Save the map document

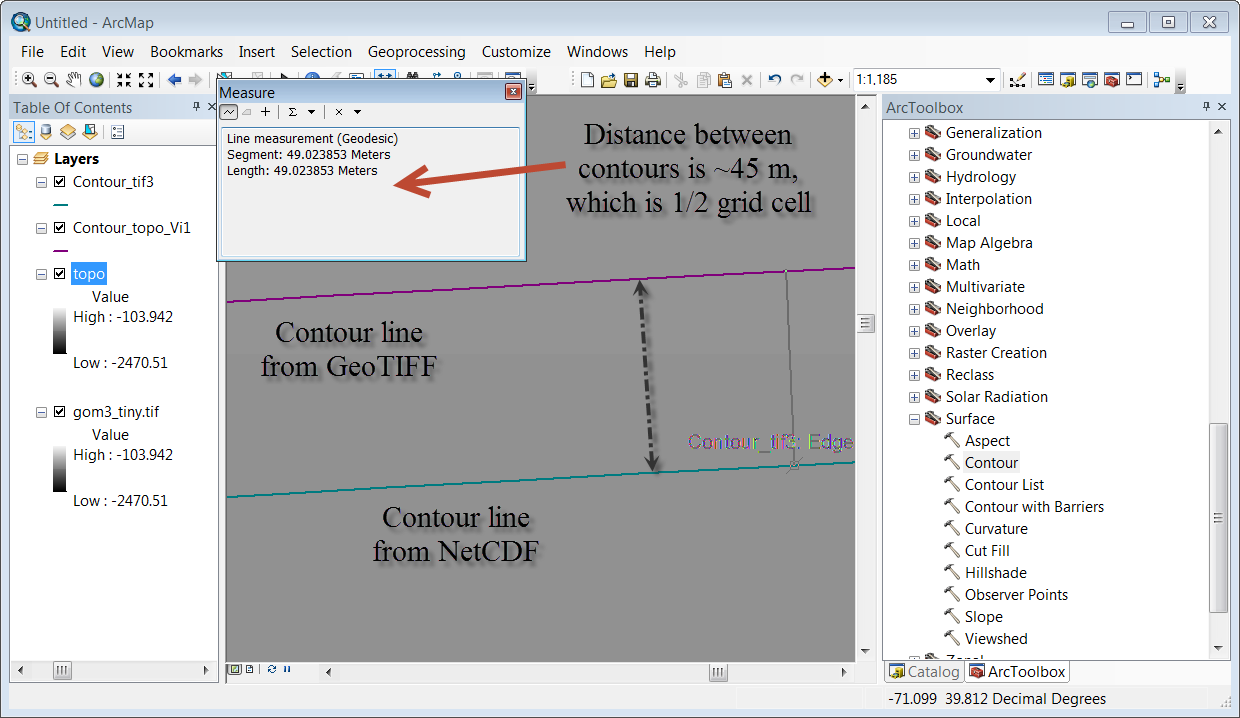[x=631, y=80]
